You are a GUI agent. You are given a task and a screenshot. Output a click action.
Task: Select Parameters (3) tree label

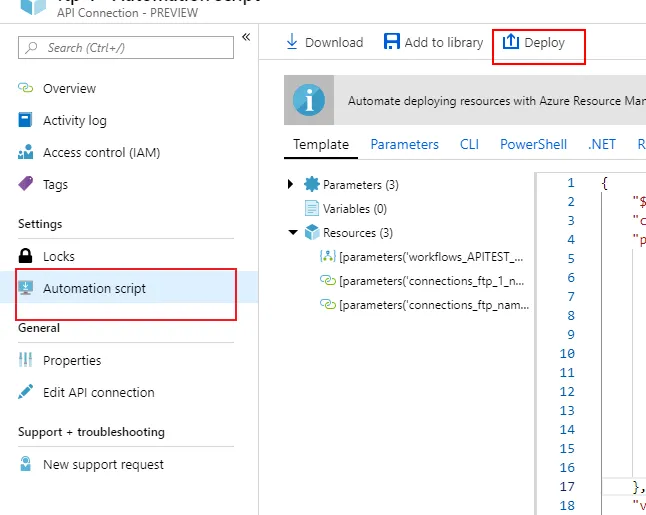(x=360, y=185)
